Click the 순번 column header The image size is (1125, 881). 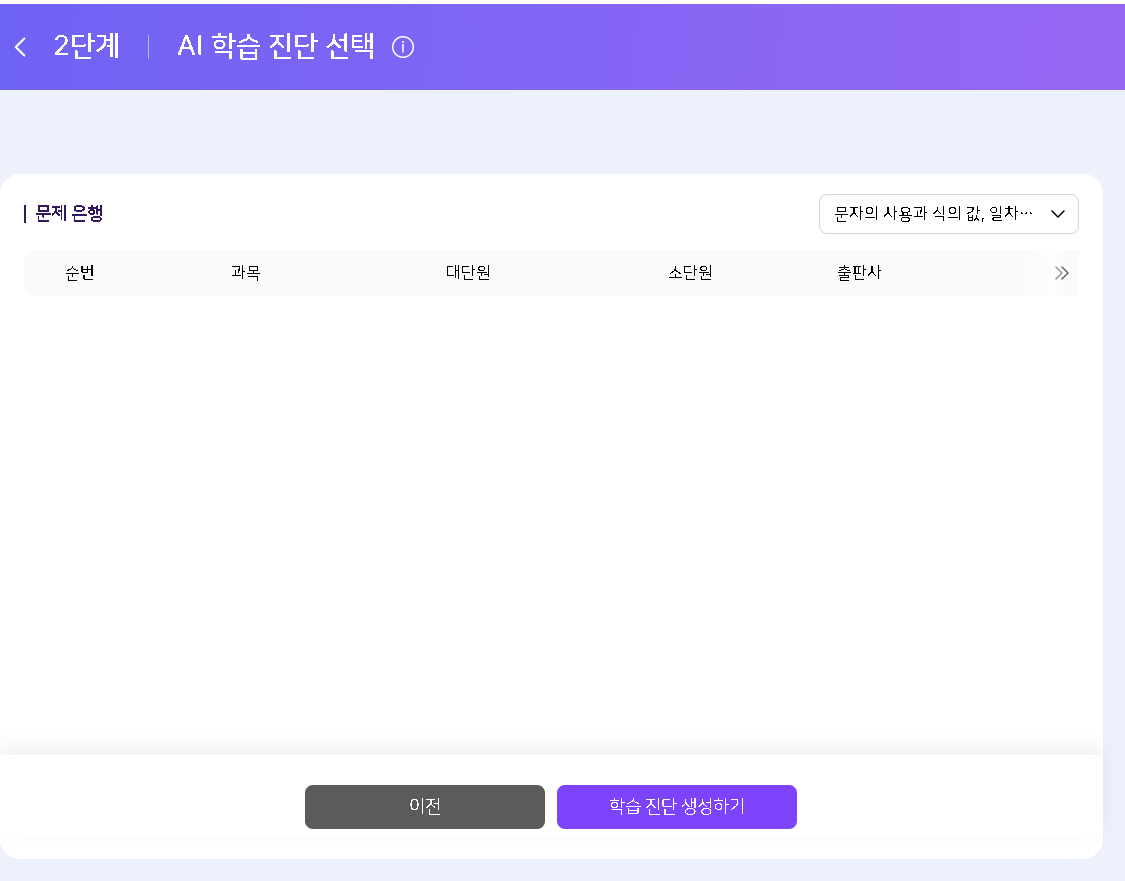(80, 273)
